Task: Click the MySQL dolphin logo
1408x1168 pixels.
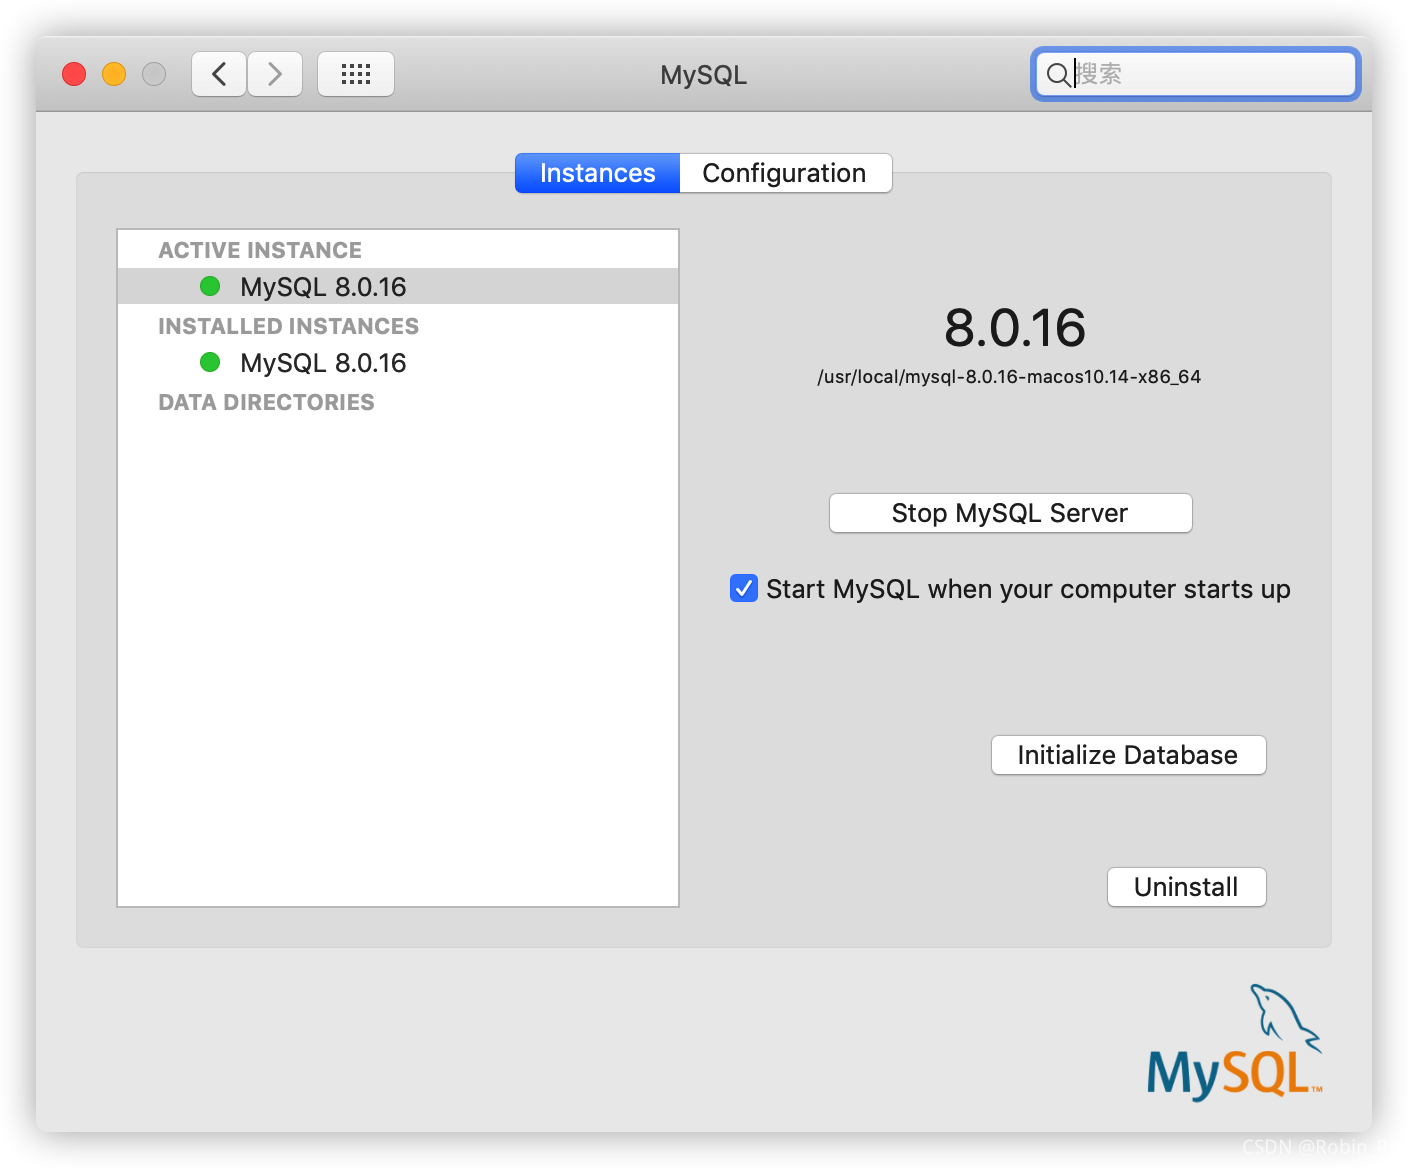Action: click(1236, 1042)
